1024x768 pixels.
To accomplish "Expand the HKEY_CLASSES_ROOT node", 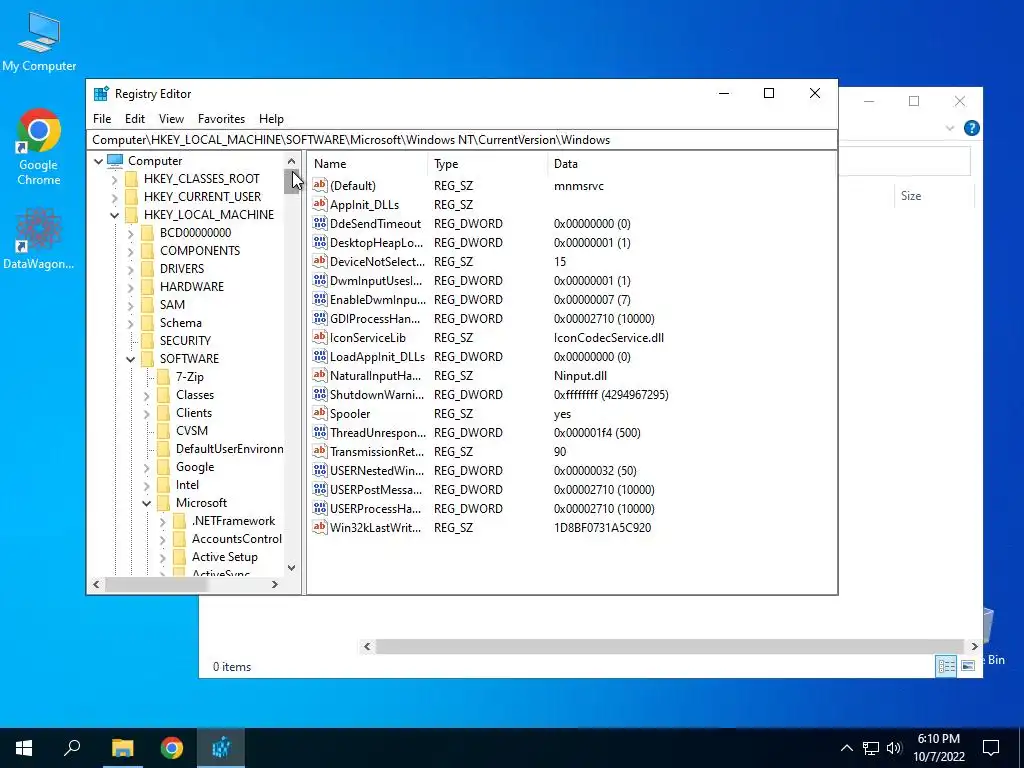I will (x=114, y=179).
